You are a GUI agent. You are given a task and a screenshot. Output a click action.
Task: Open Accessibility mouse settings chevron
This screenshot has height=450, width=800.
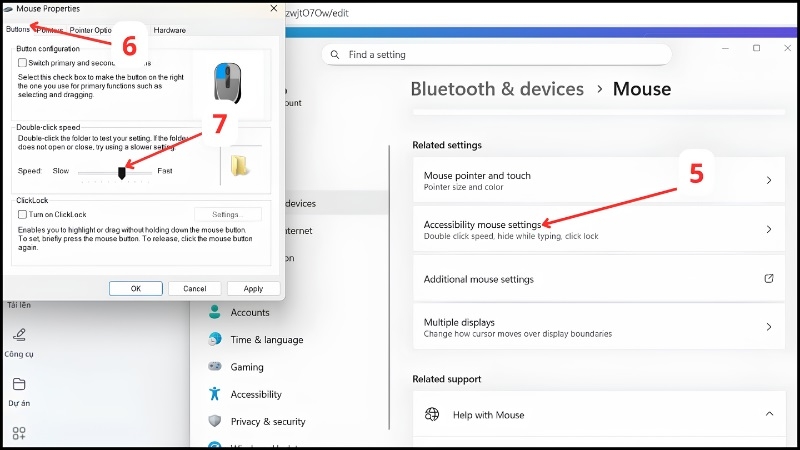tap(769, 230)
